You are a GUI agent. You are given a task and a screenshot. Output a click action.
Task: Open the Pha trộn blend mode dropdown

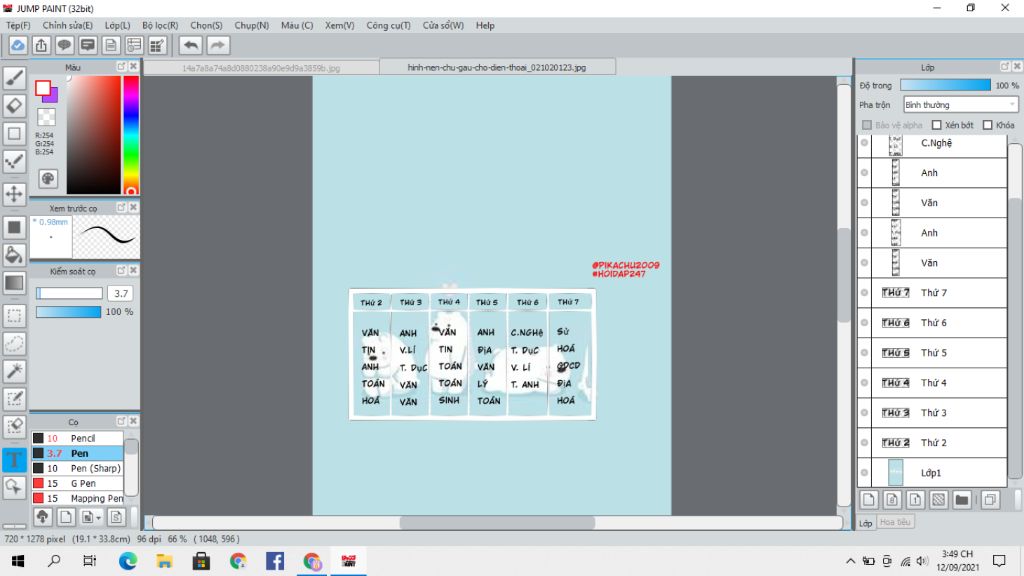point(960,104)
